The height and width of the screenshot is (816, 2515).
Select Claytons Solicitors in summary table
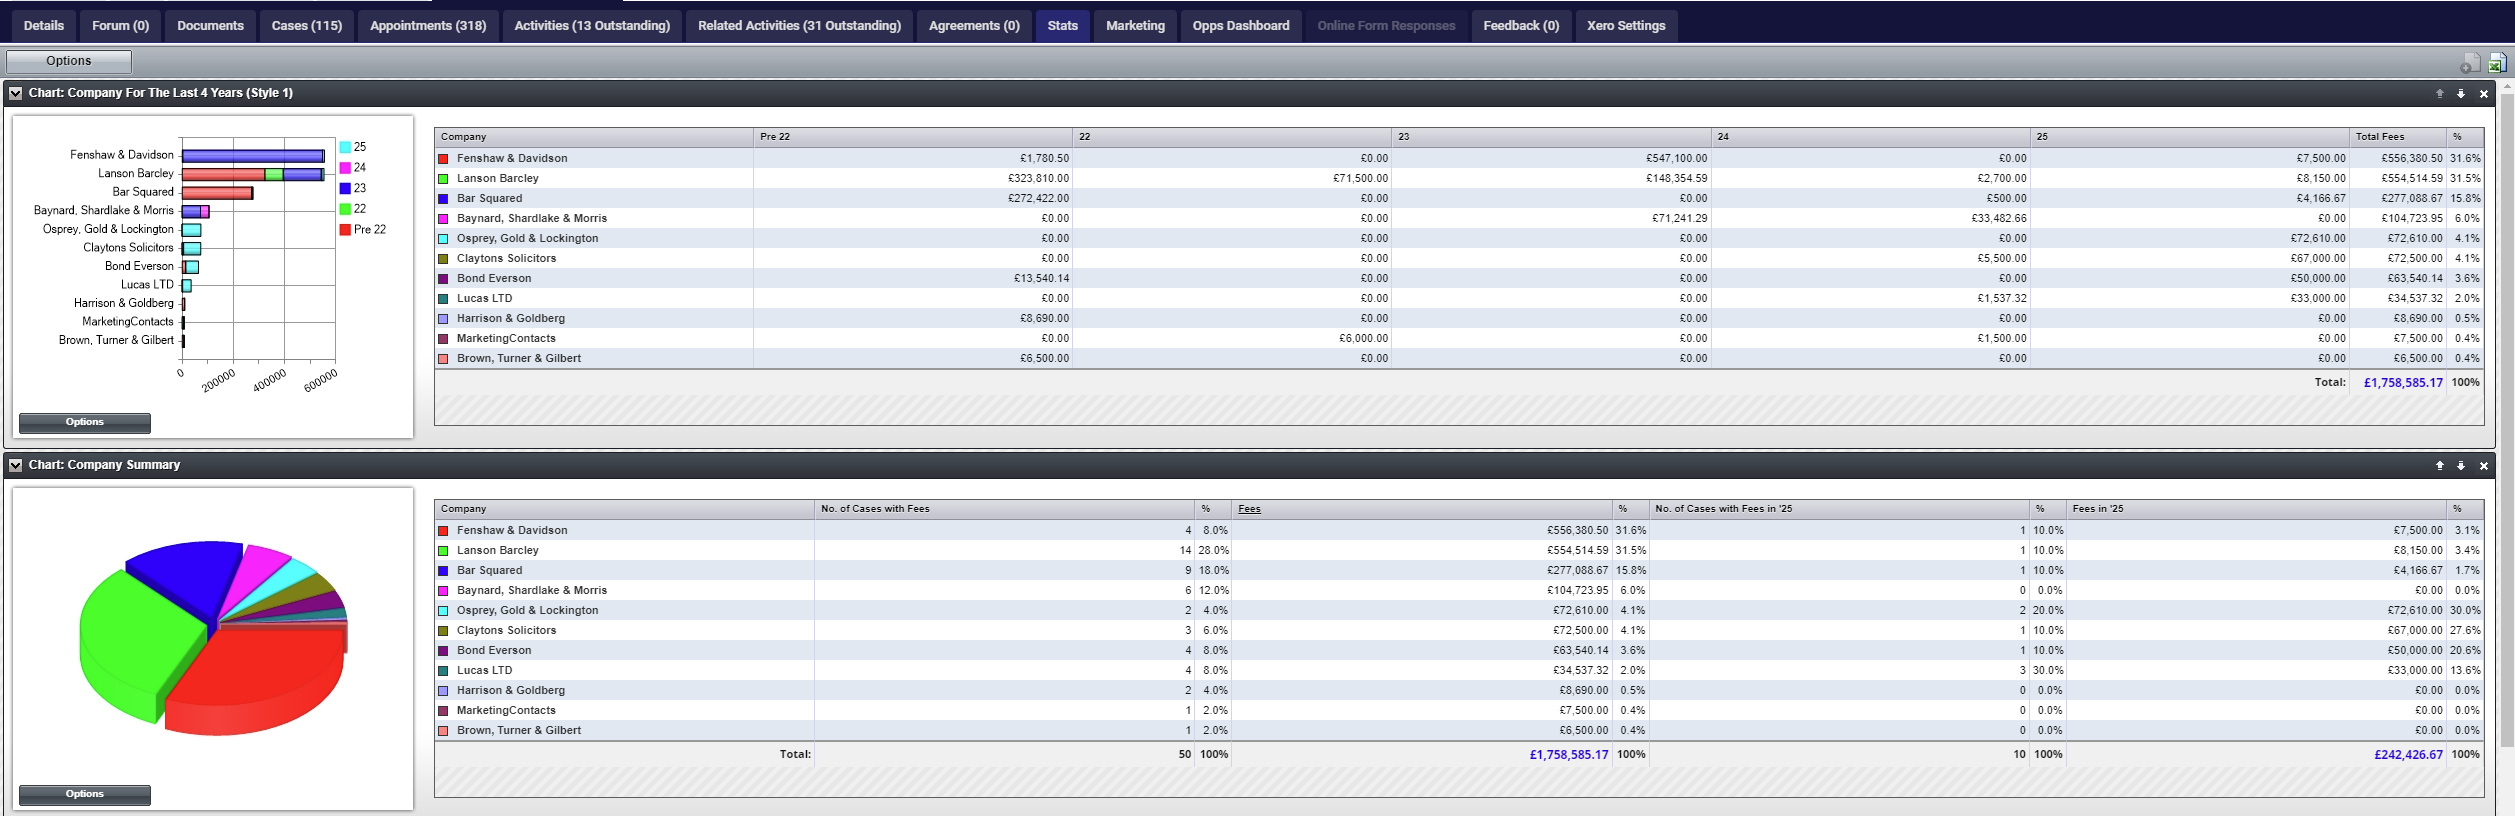(506, 631)
